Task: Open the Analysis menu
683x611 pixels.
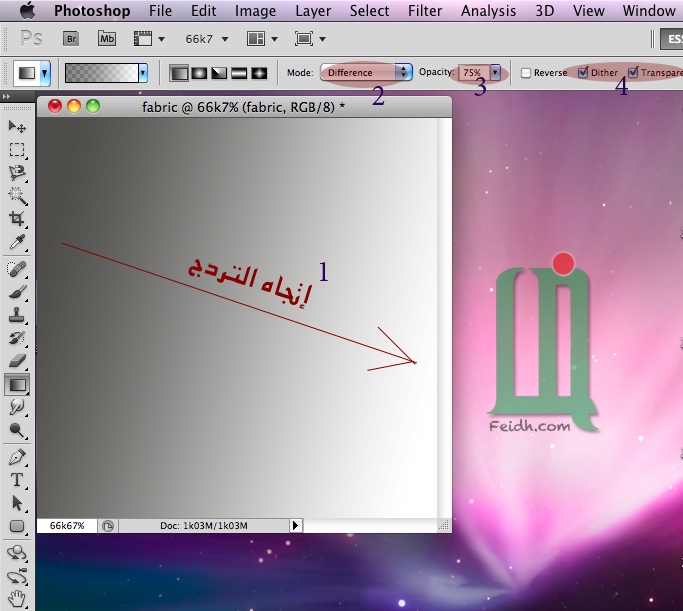Action: click(x=488, y=10)
